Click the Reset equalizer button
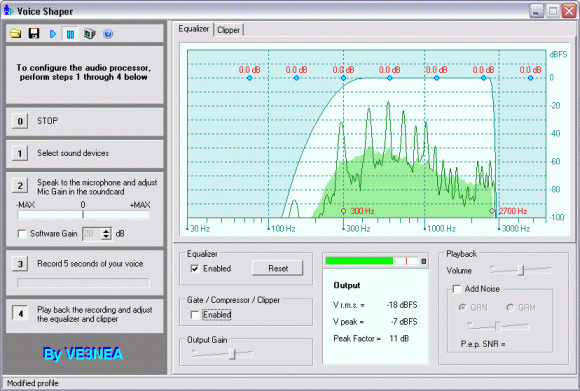580x391 pixels. point(277,268)
